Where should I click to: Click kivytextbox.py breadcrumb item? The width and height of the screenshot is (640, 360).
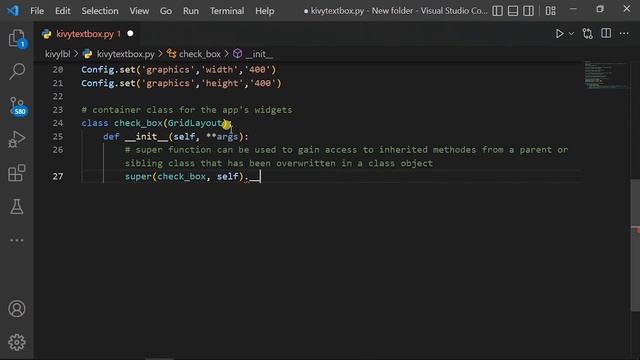pos(125,54)
